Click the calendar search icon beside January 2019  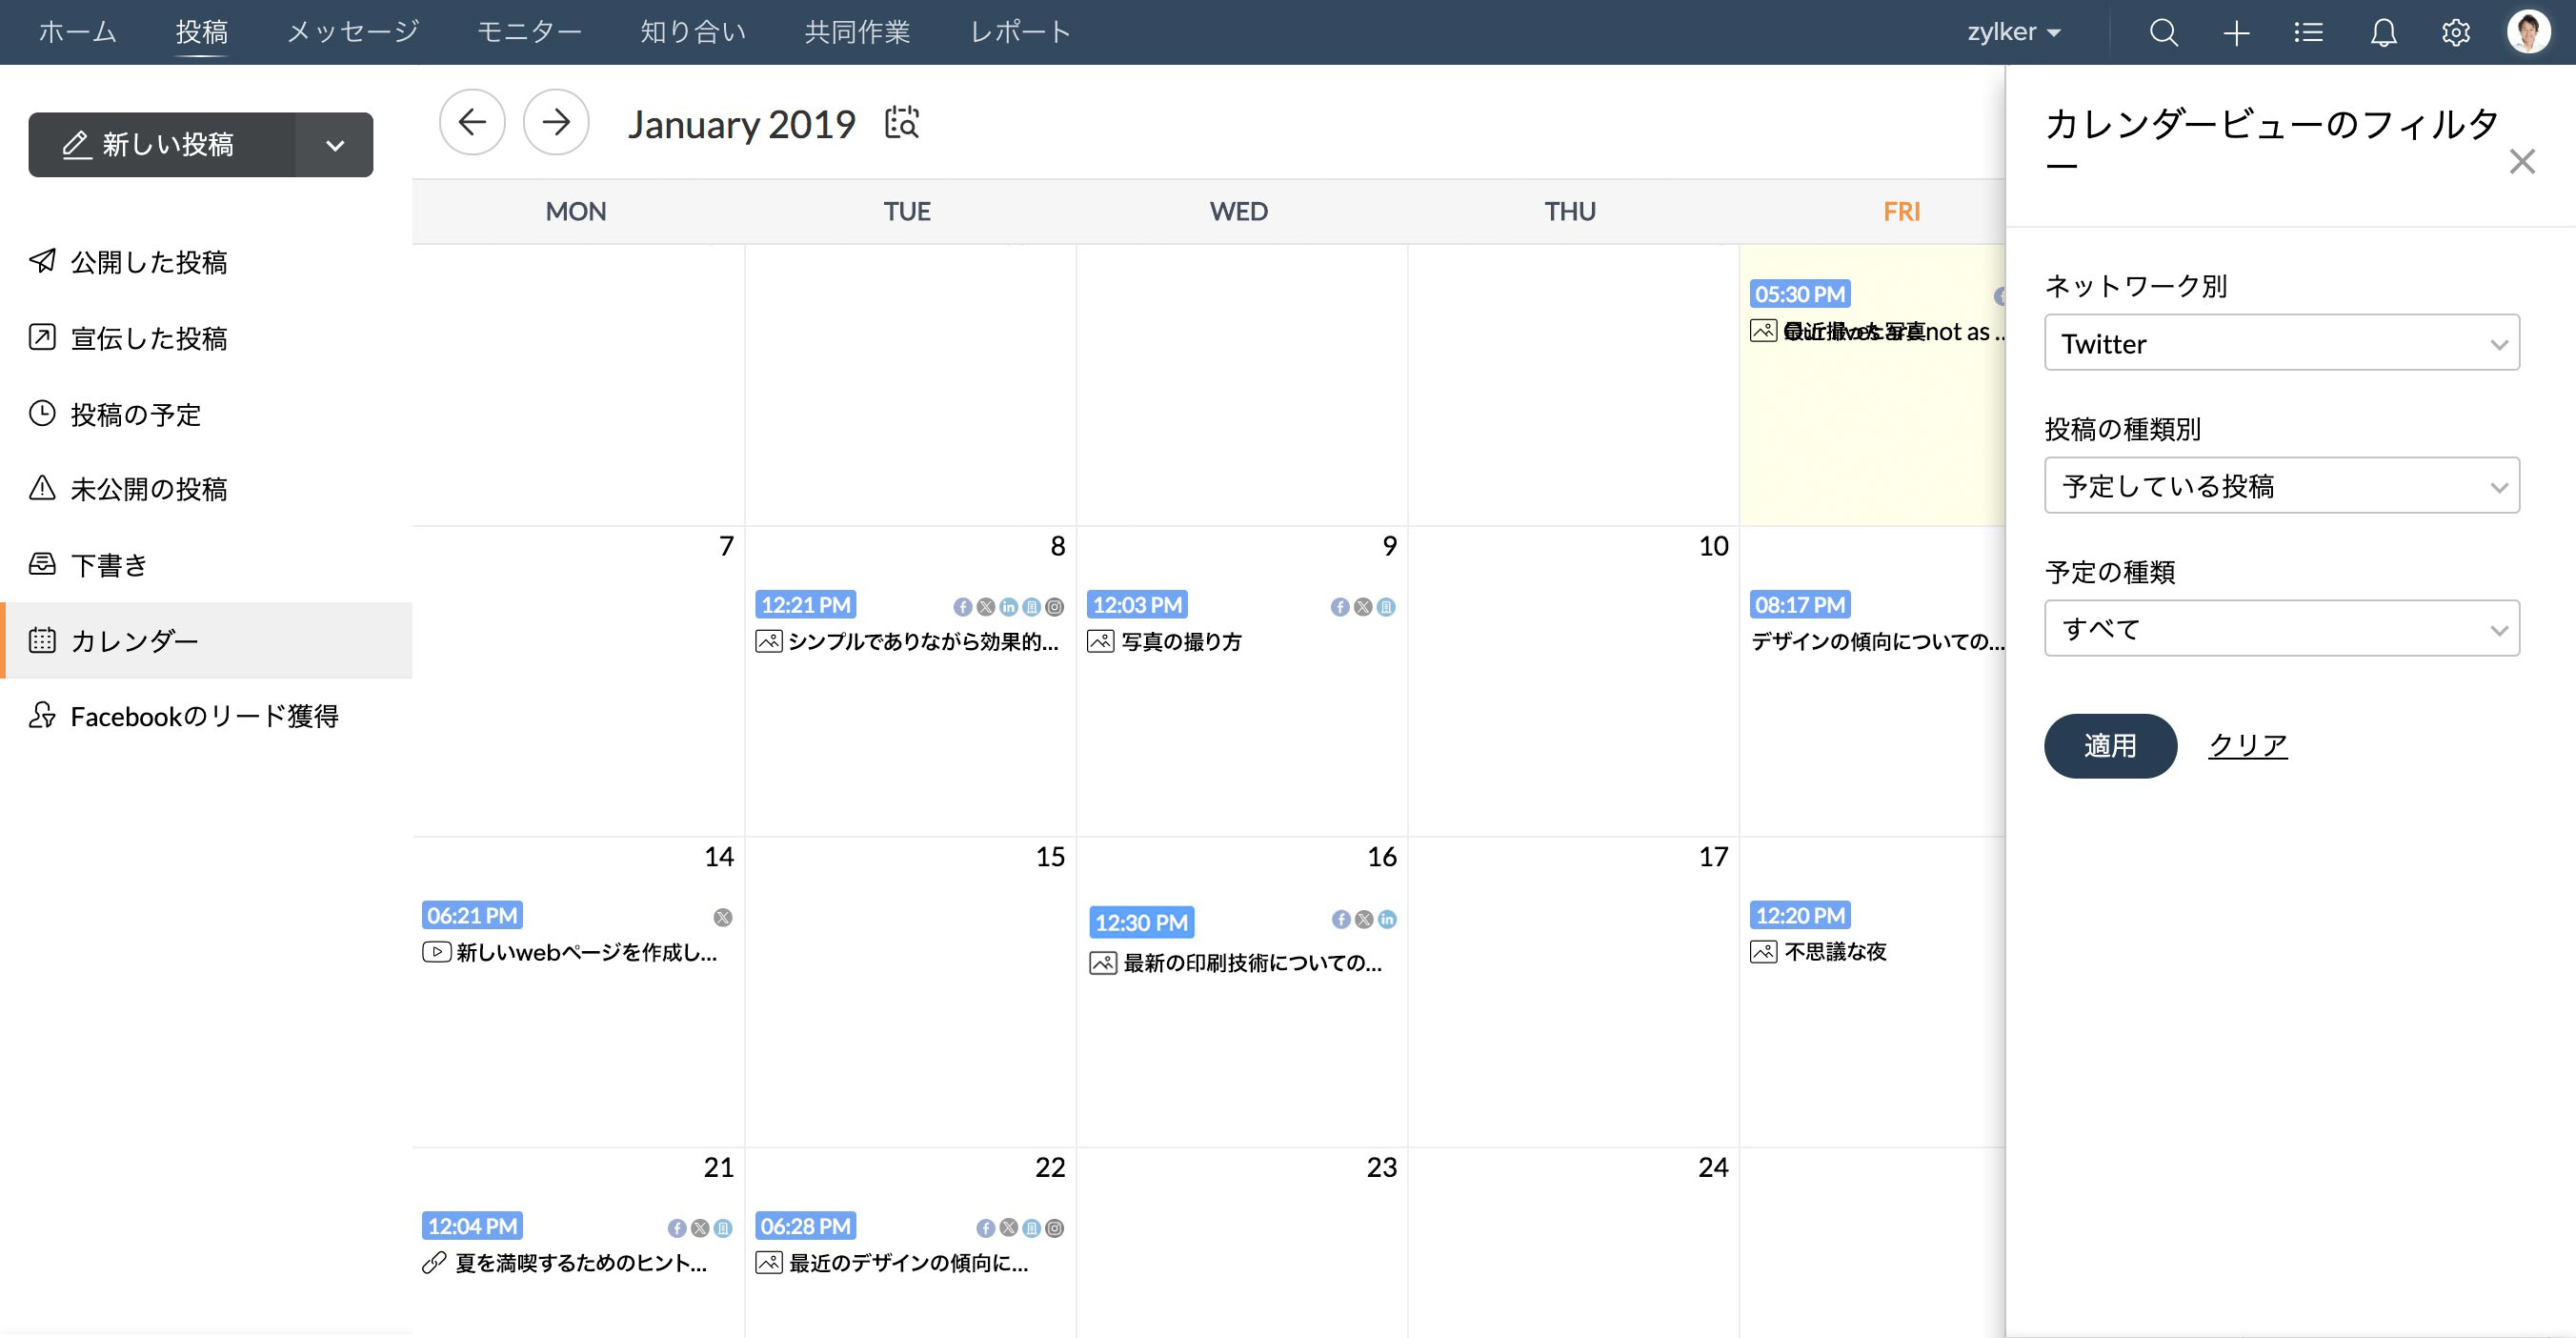[901, 122]
